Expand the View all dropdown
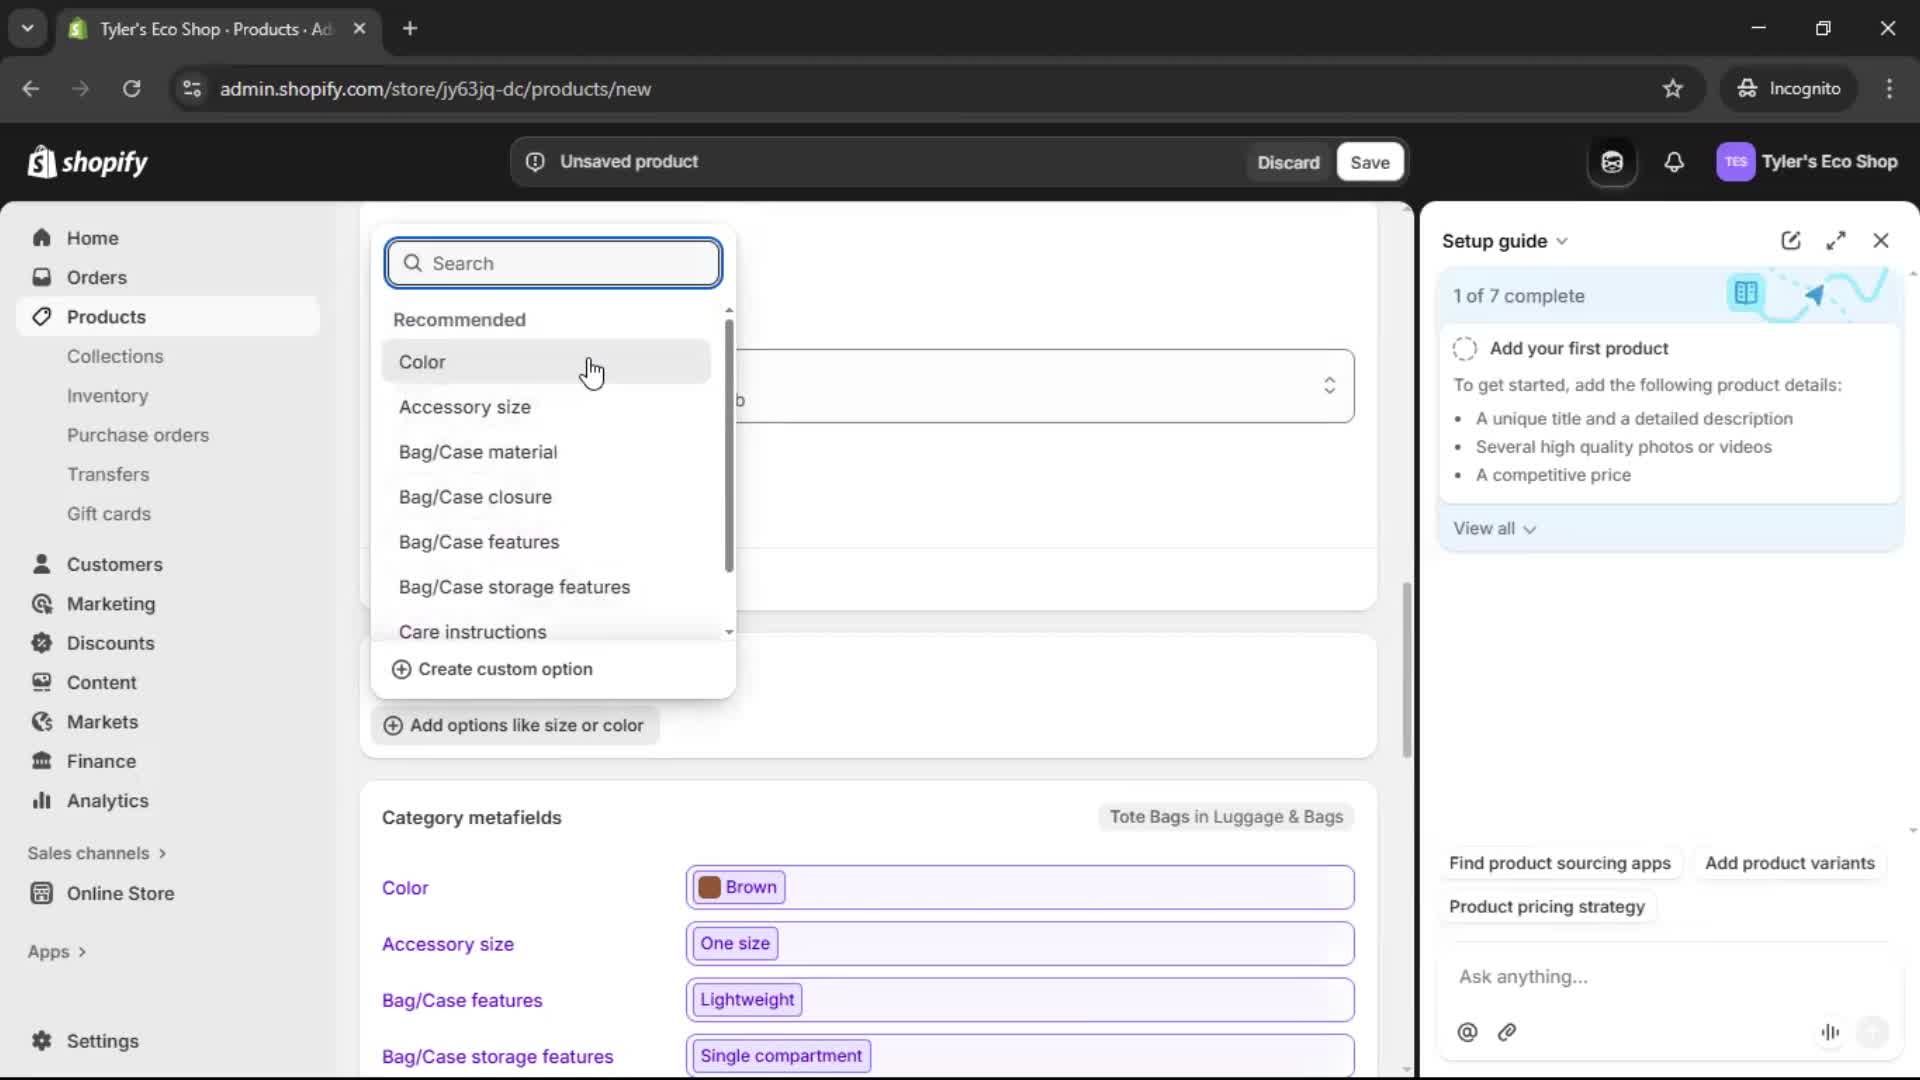 click(1495, 528)
